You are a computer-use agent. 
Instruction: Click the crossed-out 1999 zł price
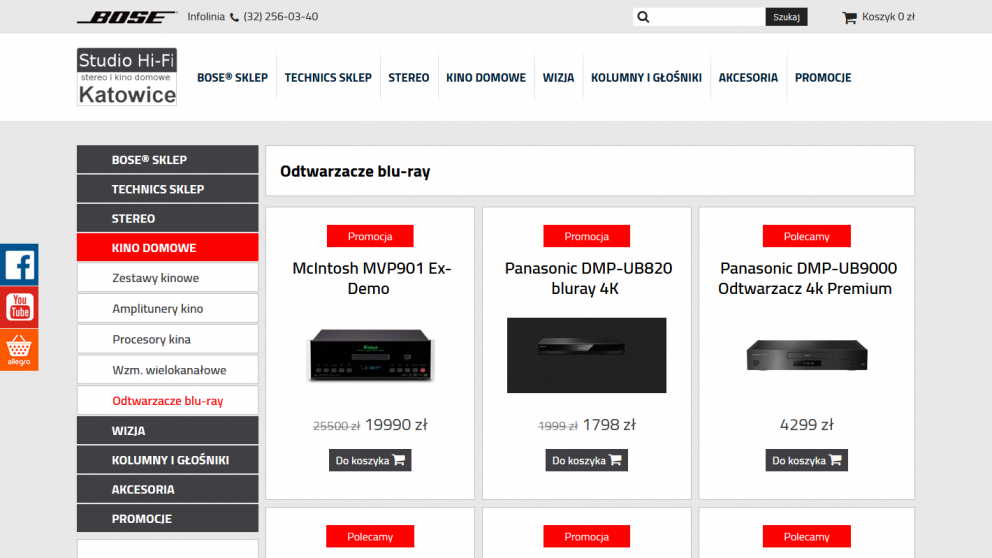coord(558,426)
